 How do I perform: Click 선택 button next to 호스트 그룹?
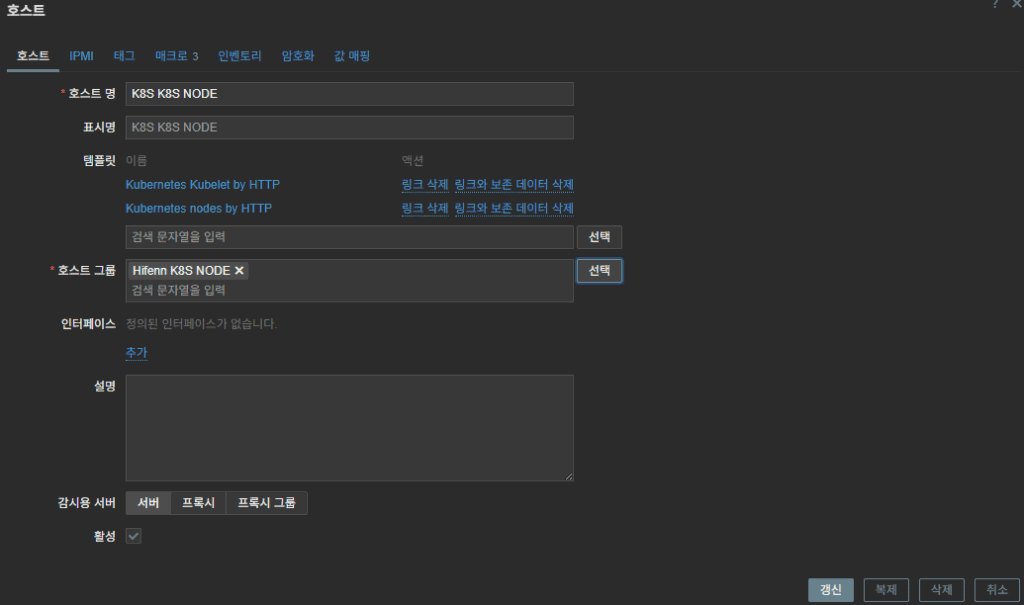tap(599, 271)
